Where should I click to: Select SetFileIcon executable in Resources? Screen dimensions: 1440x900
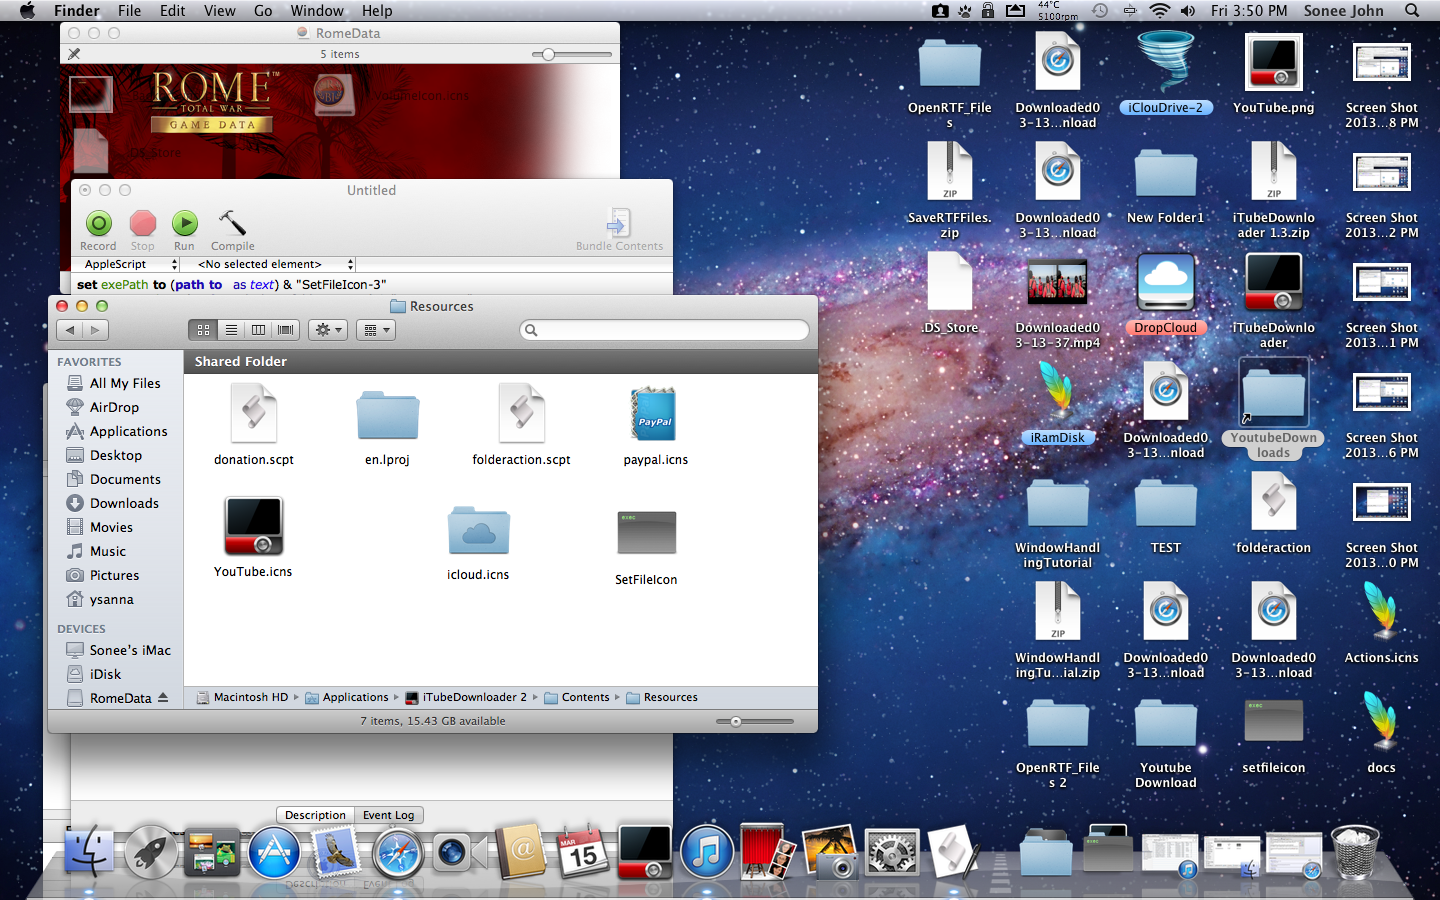coord(646,546)
